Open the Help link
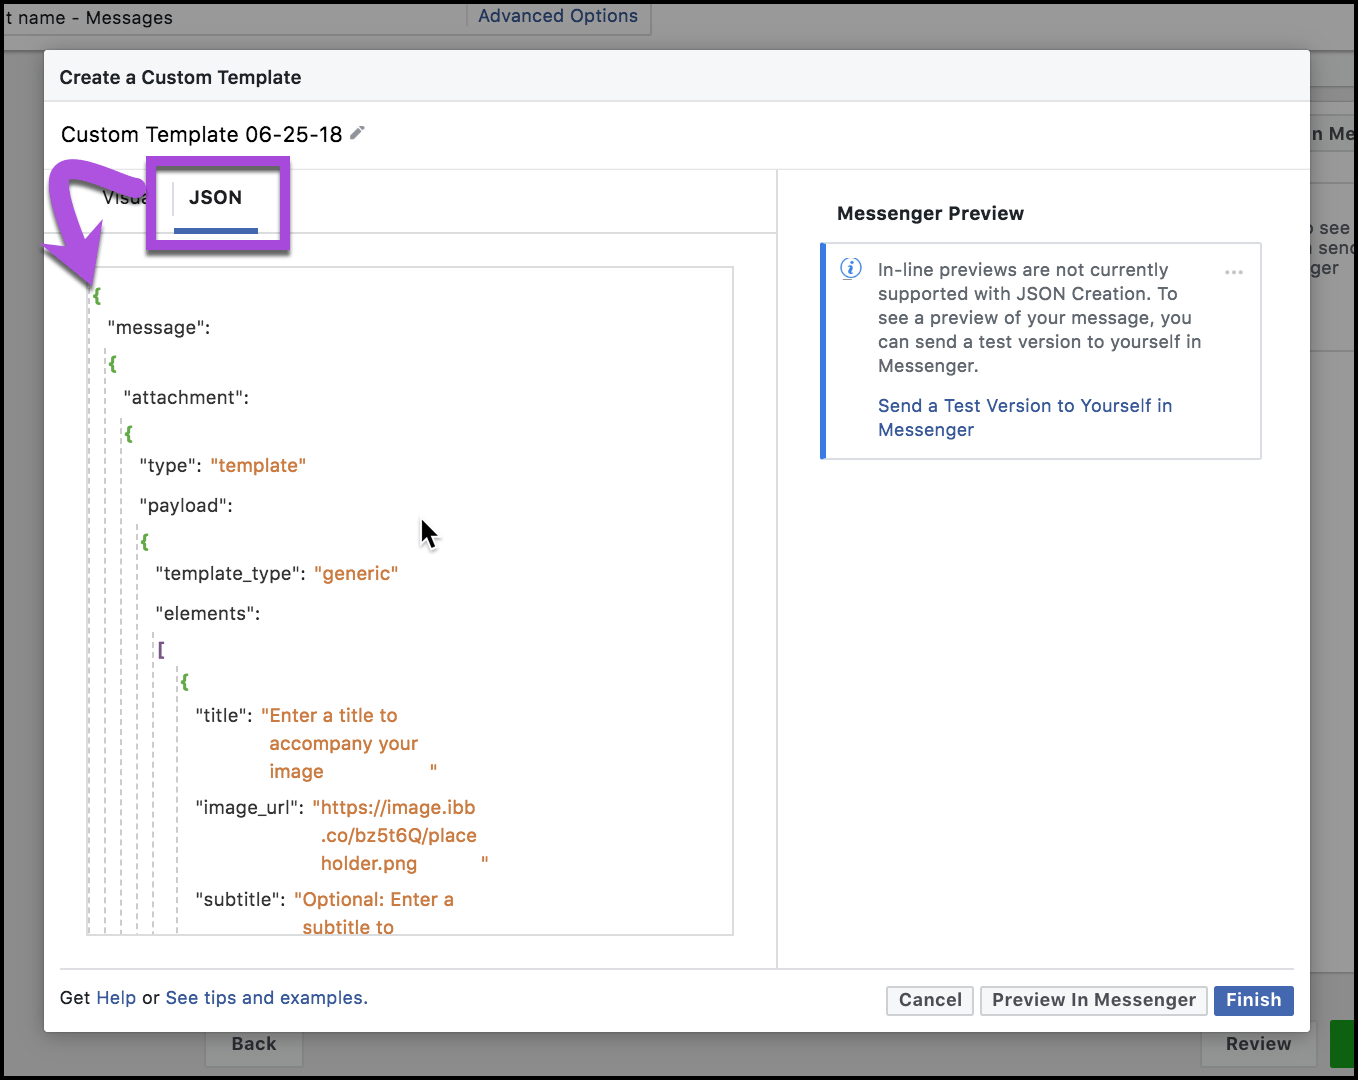The image size is (1358, 1080). [x=116, y=997]
